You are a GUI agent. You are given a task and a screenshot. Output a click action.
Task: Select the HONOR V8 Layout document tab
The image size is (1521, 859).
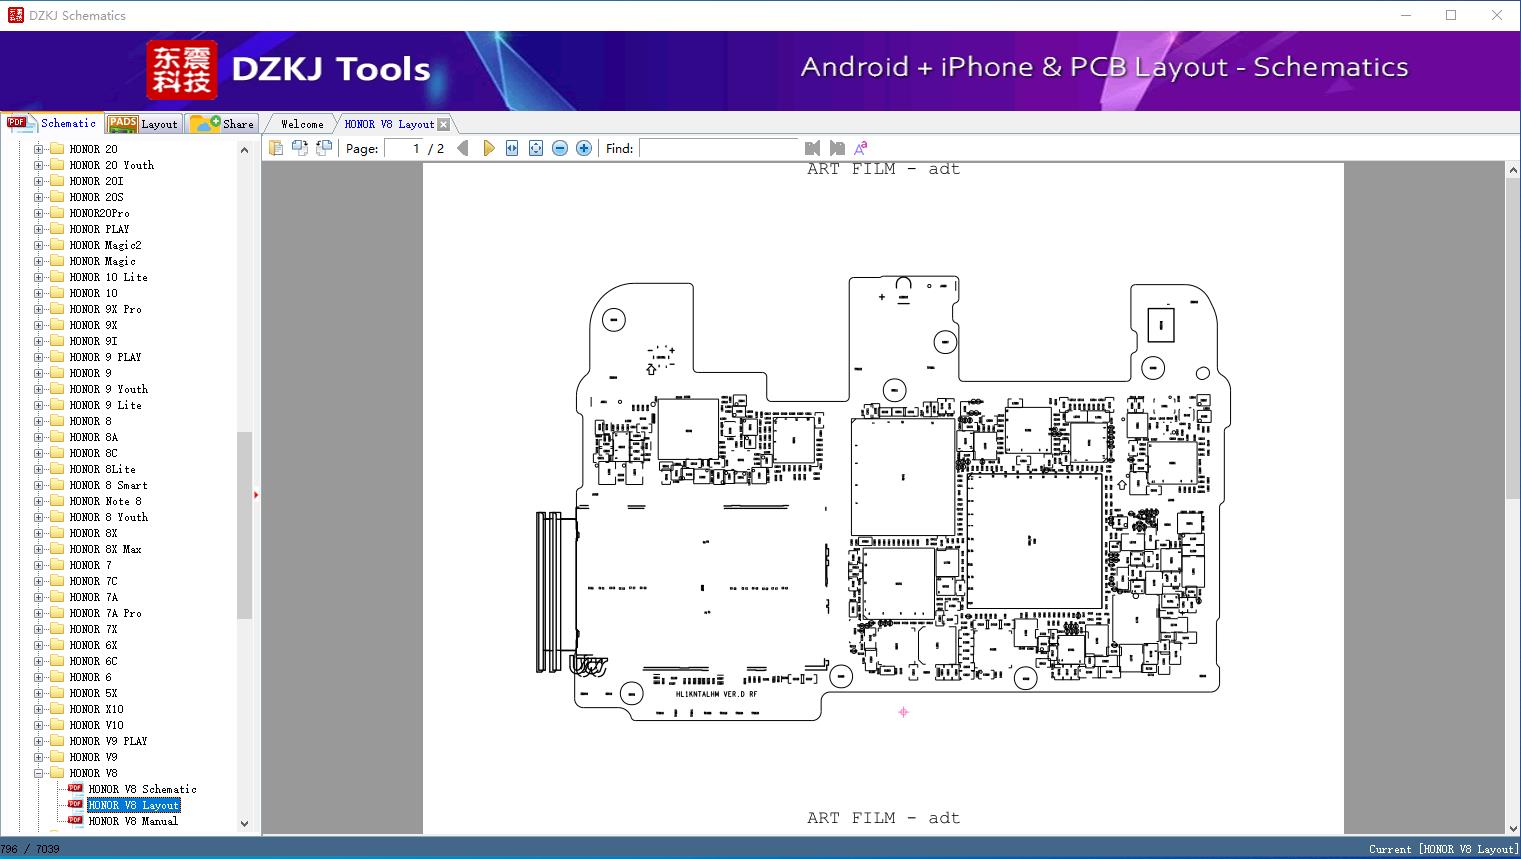[x=389, y=124]
